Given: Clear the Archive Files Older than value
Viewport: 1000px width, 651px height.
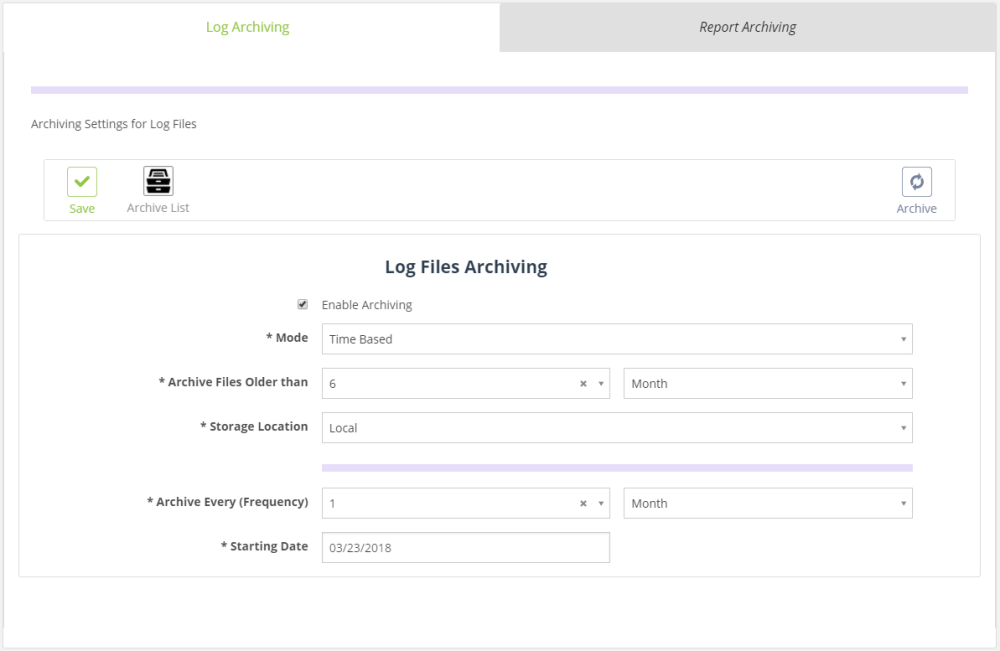Looking at the screenshot, I should click(x=583, y=384).
